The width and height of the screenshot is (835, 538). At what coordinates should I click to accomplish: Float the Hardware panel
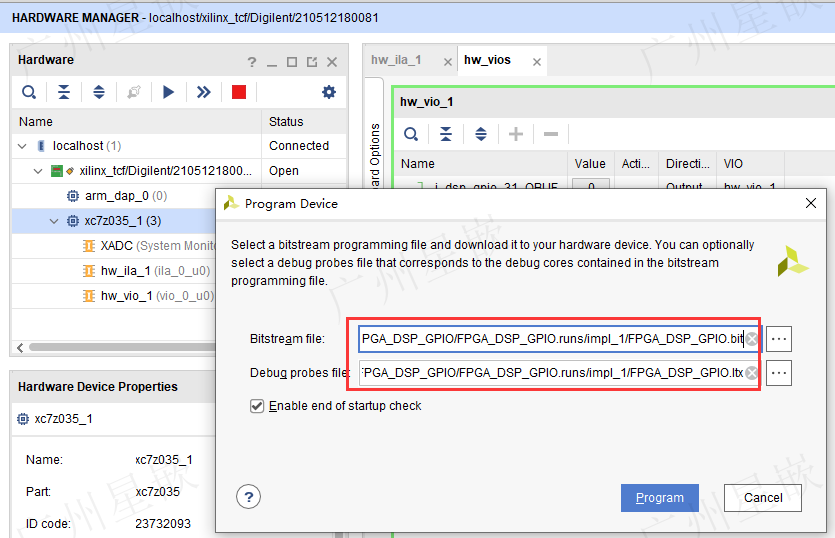click(312, 62)
